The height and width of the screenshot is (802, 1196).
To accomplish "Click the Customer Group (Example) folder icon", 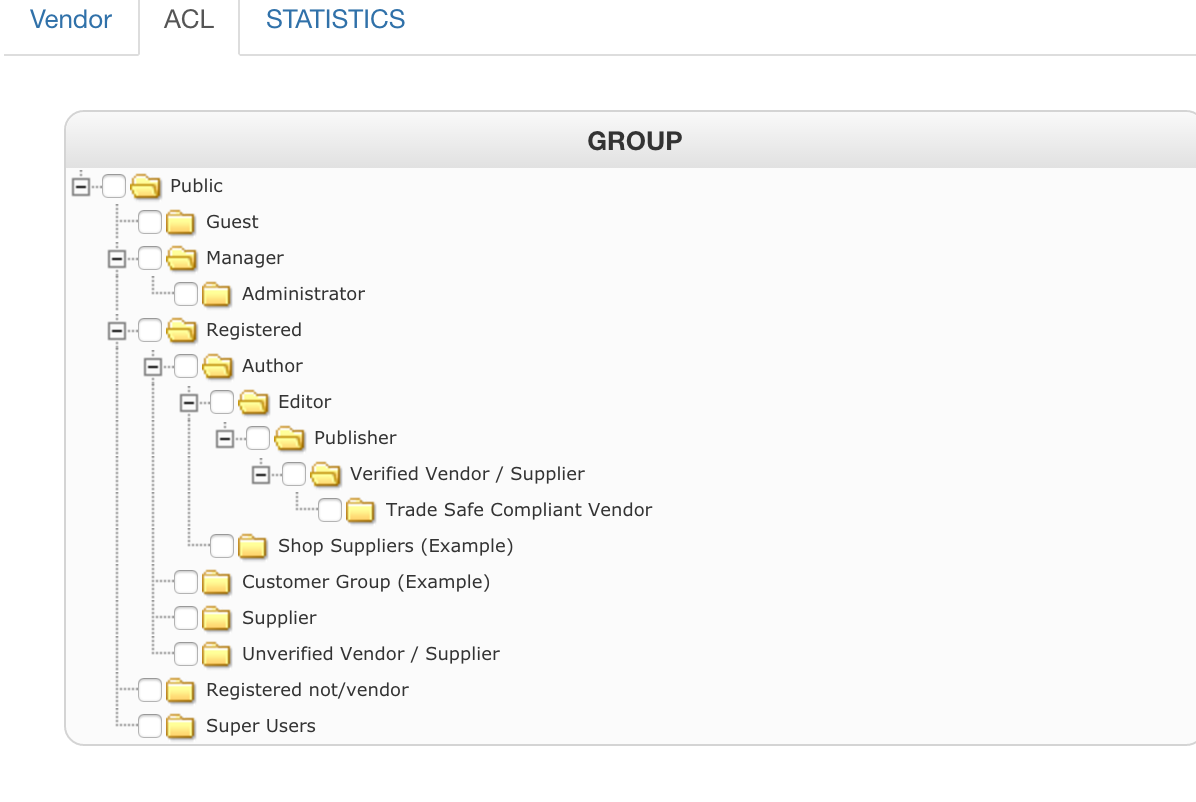I will [x=217, y=582].
